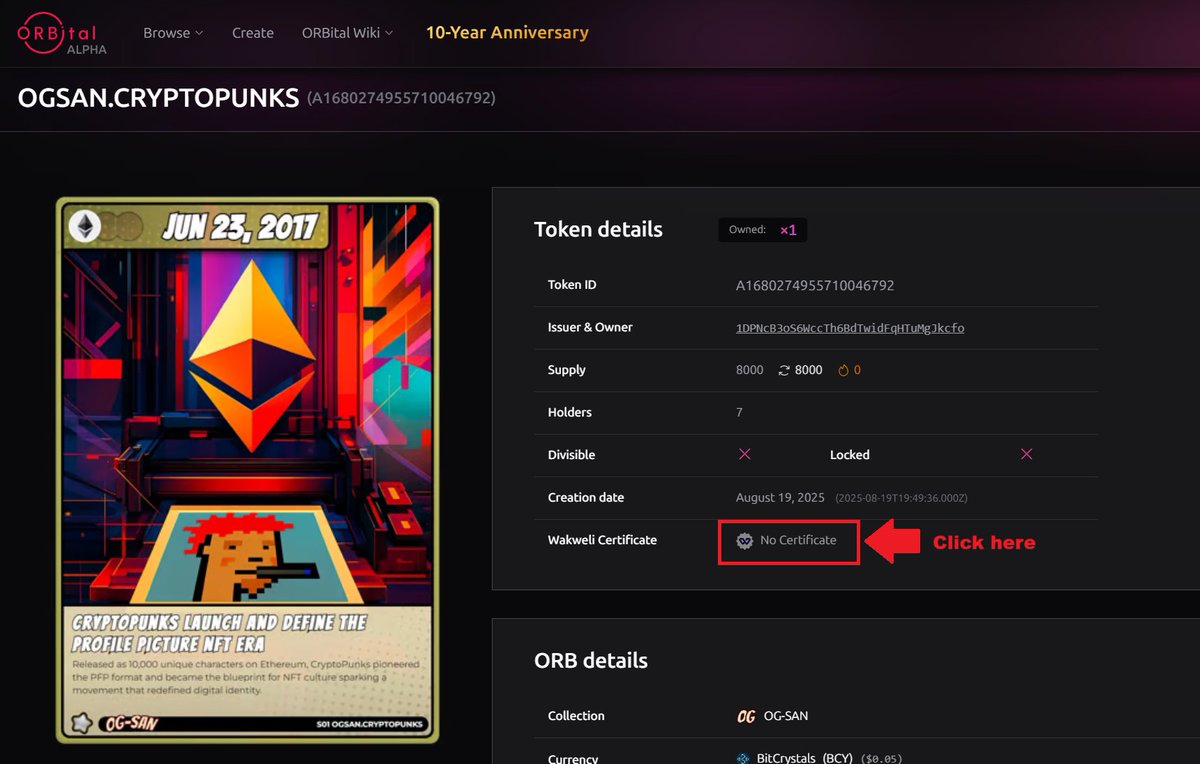
Task: Open the Browse dropdown menu
Action: pos(173,33)
